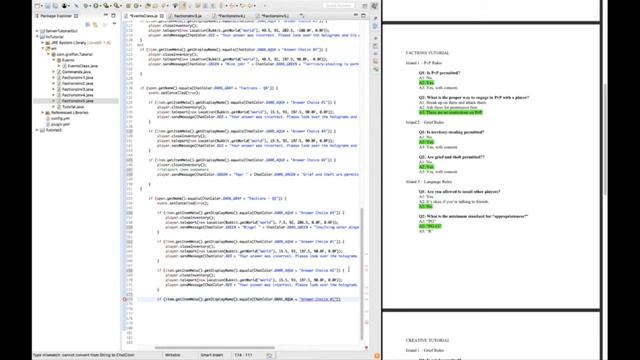Click the Open Perspective icon
The width and height of the screenshot is (640, 360).
(x=365, y=6)
